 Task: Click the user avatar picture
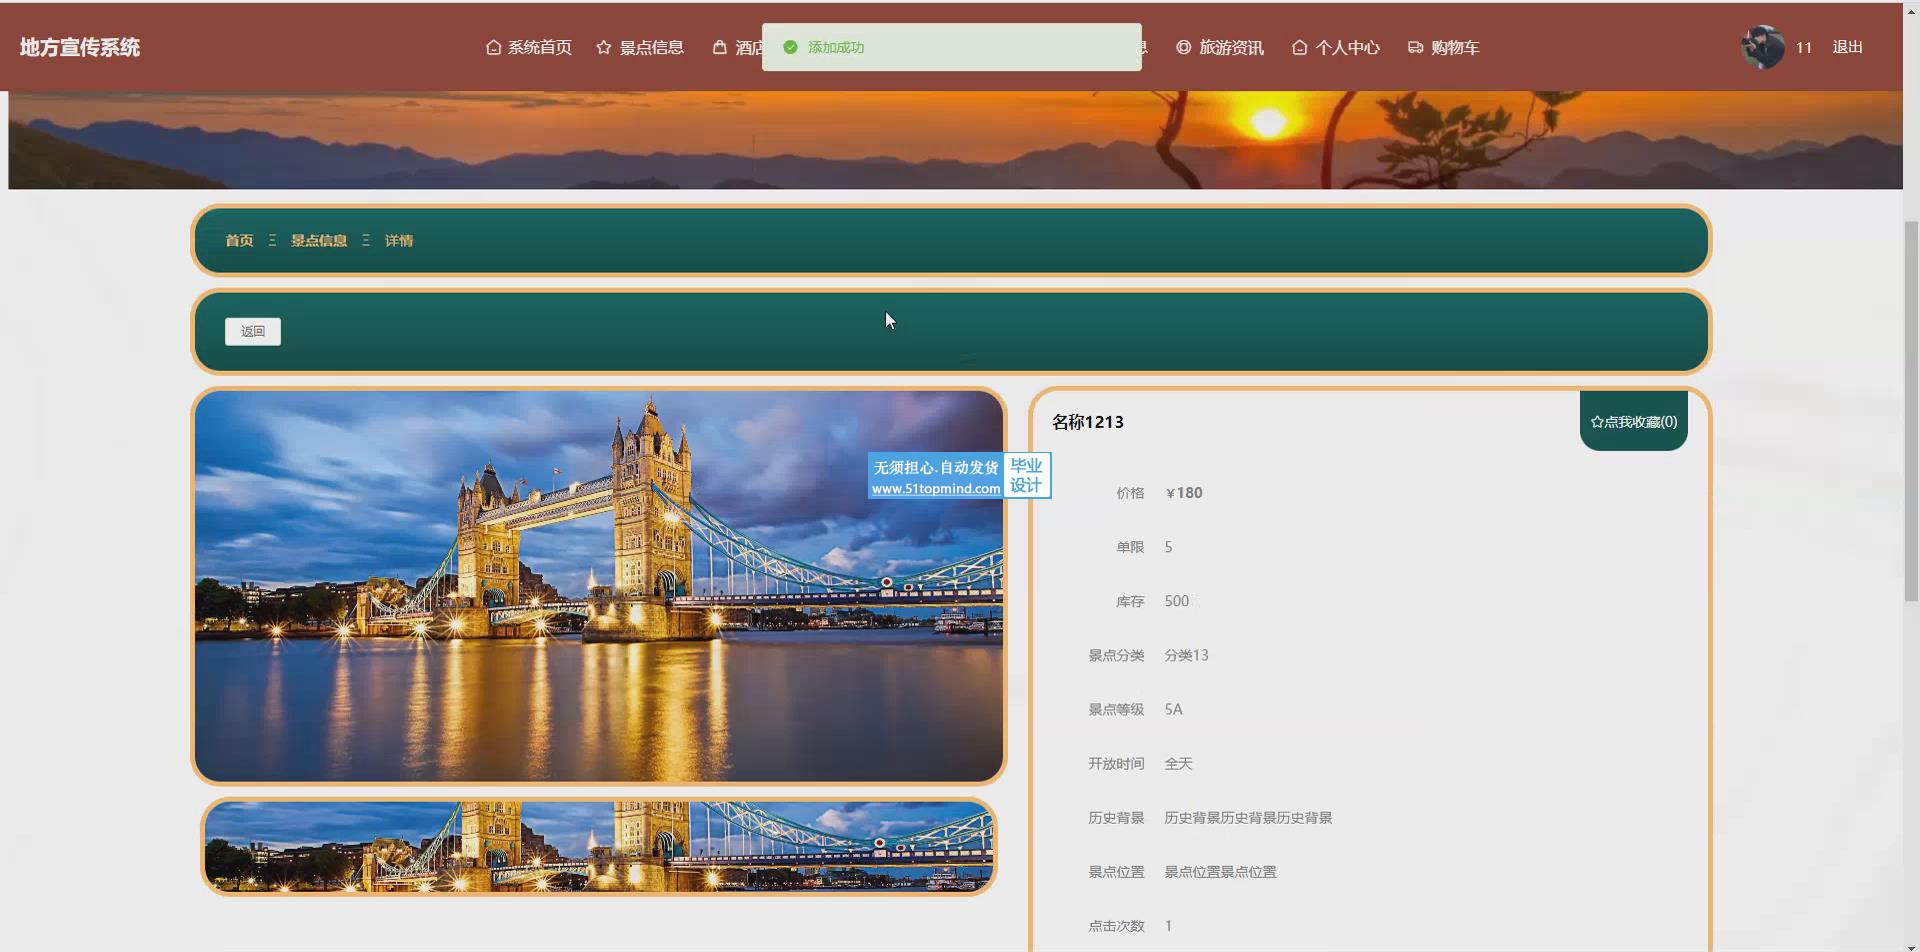(x=1763, y=47)
